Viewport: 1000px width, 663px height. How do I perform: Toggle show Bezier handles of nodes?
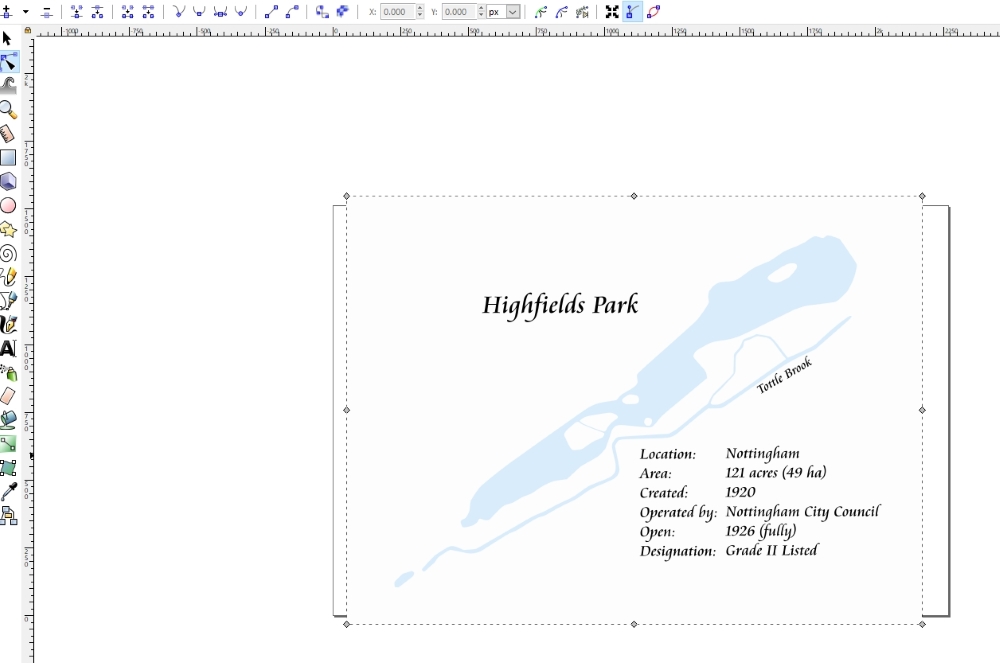point(632,11)
